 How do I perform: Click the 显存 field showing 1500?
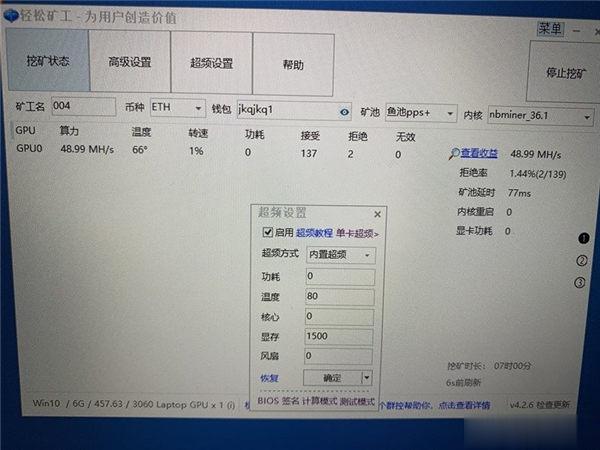click(x=339, y=336)
